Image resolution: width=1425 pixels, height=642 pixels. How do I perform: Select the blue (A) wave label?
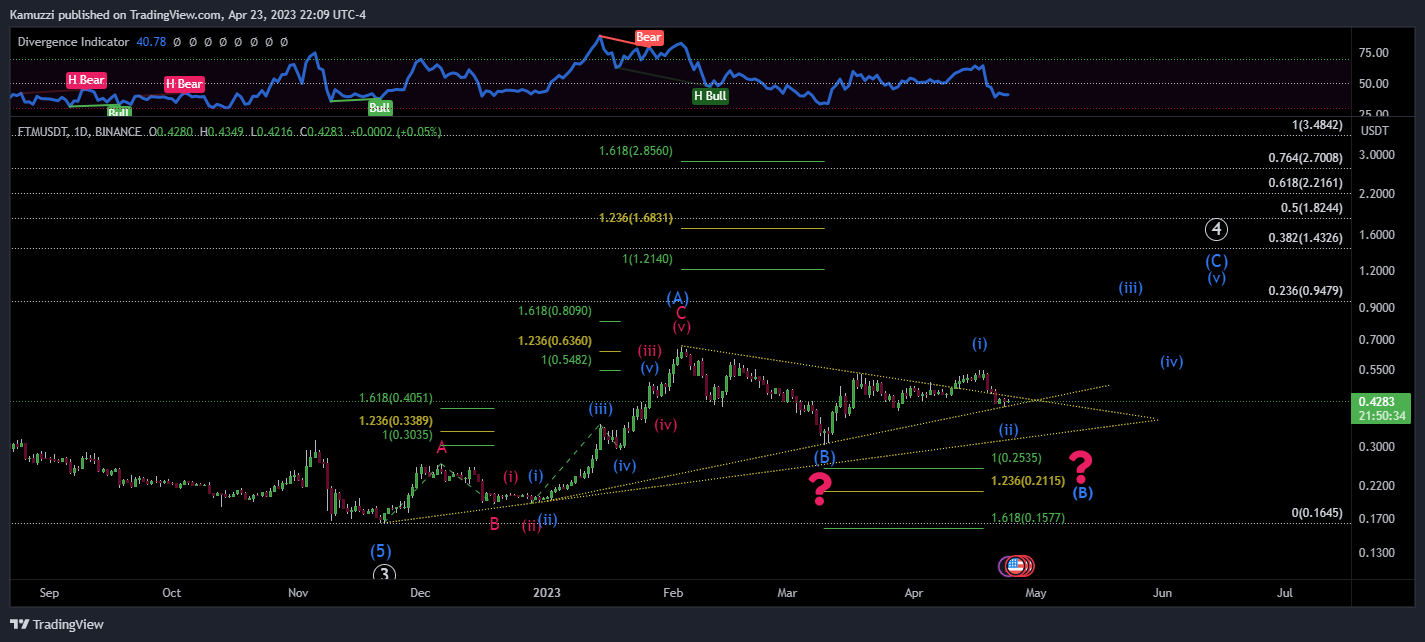click(678, 298)
